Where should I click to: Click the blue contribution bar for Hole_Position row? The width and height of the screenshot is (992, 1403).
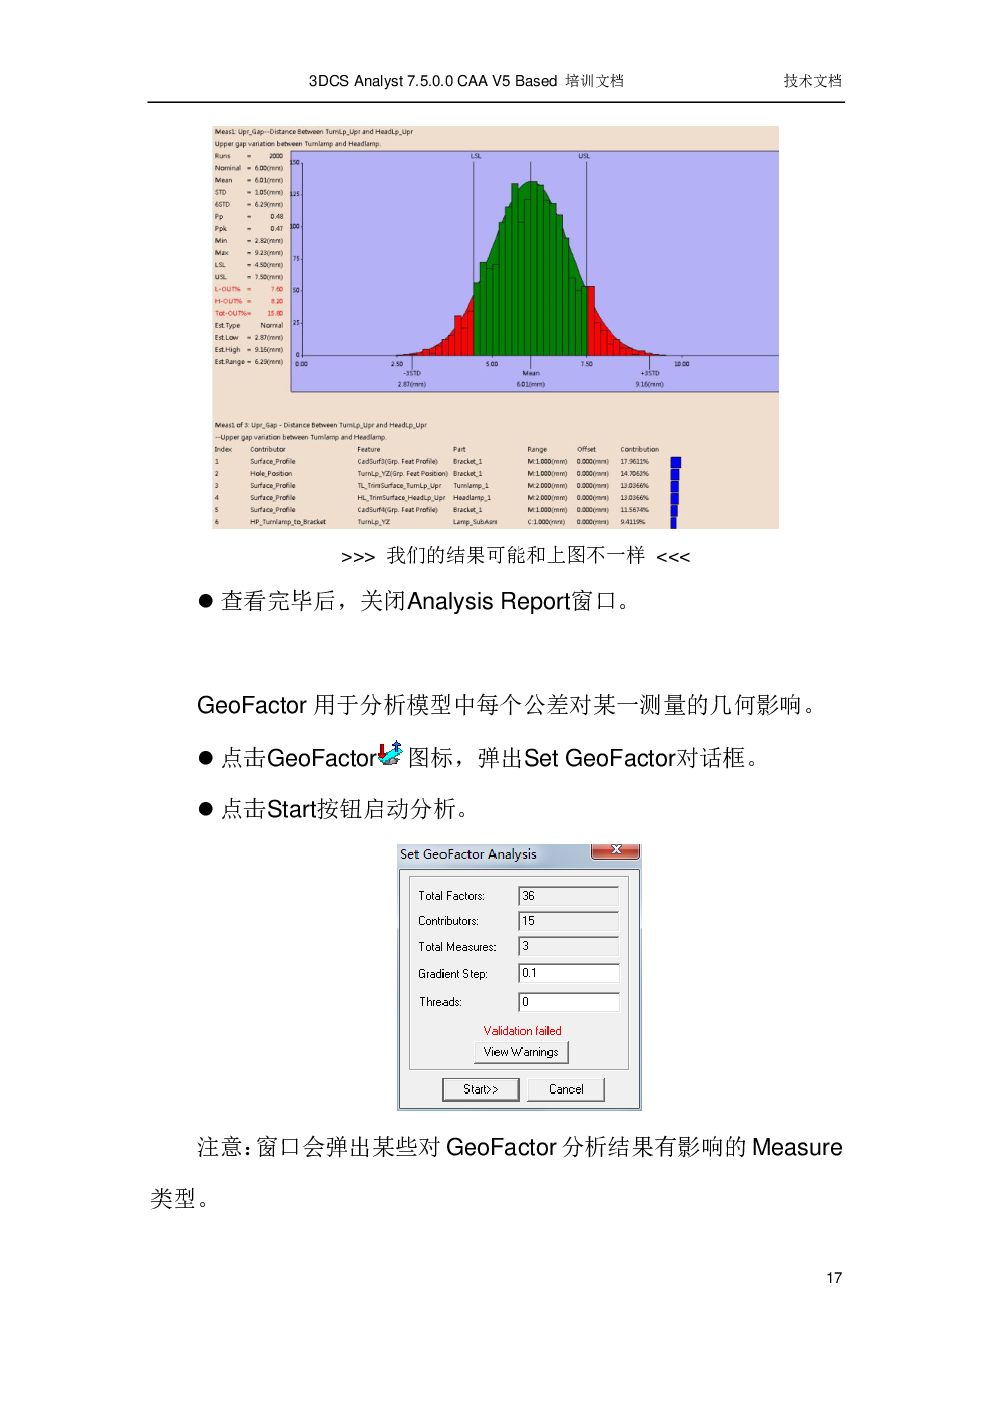pyautogui.click(x=675, y=474)
